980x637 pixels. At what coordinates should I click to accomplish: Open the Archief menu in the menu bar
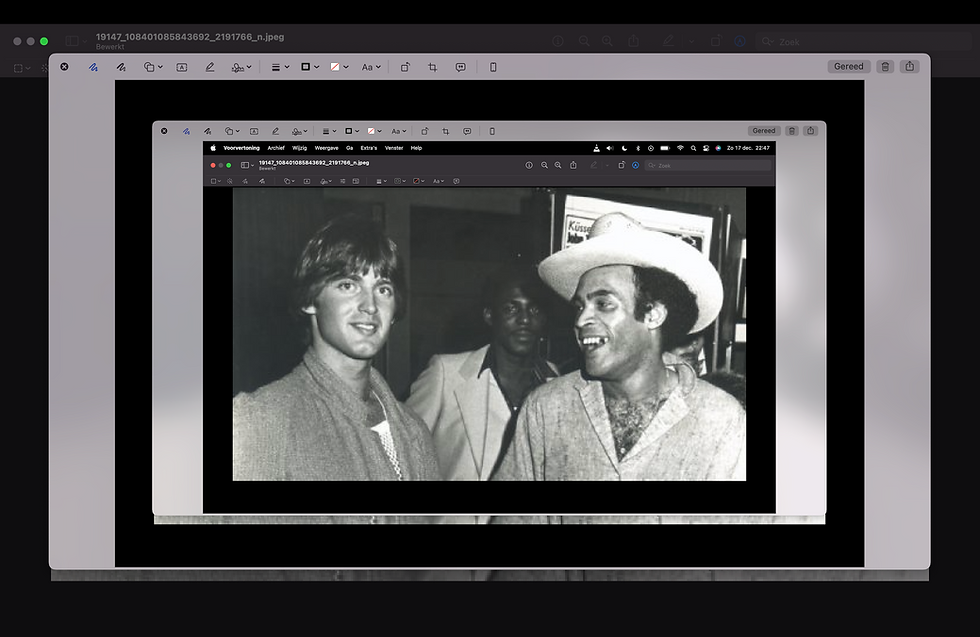276,148
